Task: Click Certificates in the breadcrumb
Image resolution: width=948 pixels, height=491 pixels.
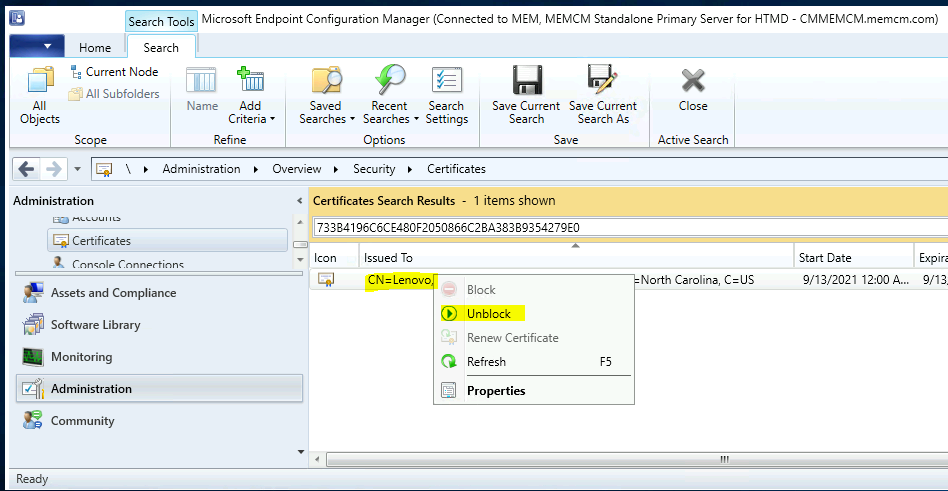Action: click(456, 169)
